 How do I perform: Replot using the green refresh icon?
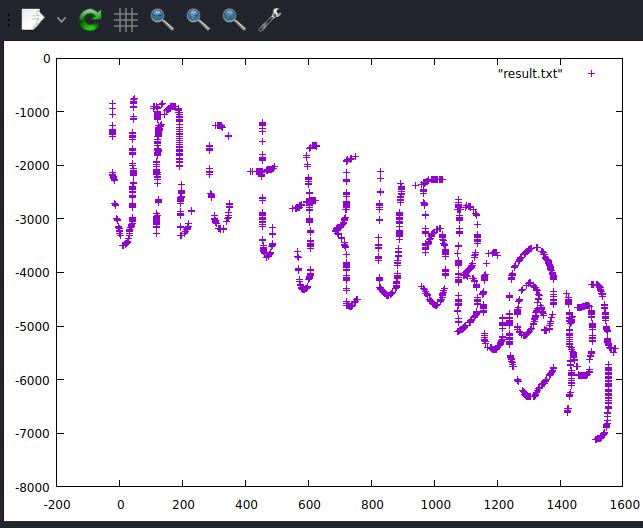point(90,19)
